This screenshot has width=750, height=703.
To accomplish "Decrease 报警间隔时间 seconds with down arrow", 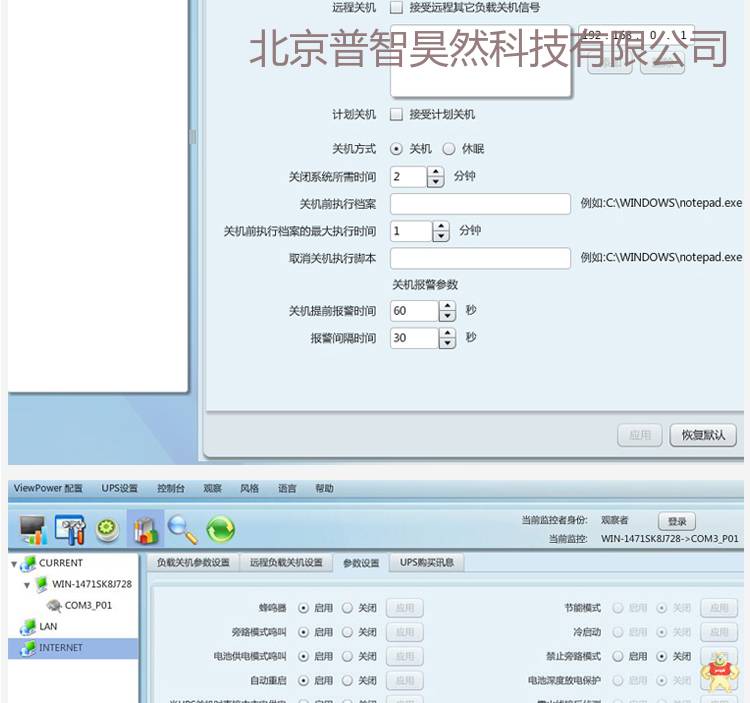I will [447, 343].
